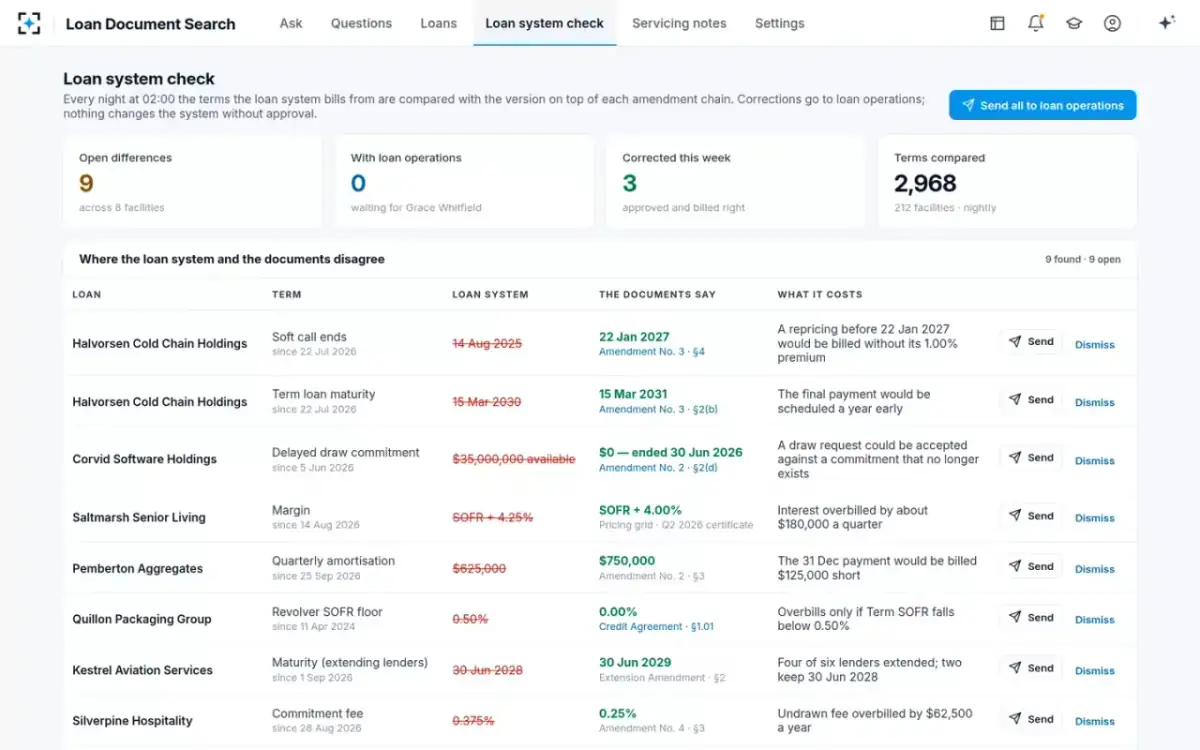Screen dimensions: 1200x750
Task: Open the user profile icon
Action: point(1112,23)
